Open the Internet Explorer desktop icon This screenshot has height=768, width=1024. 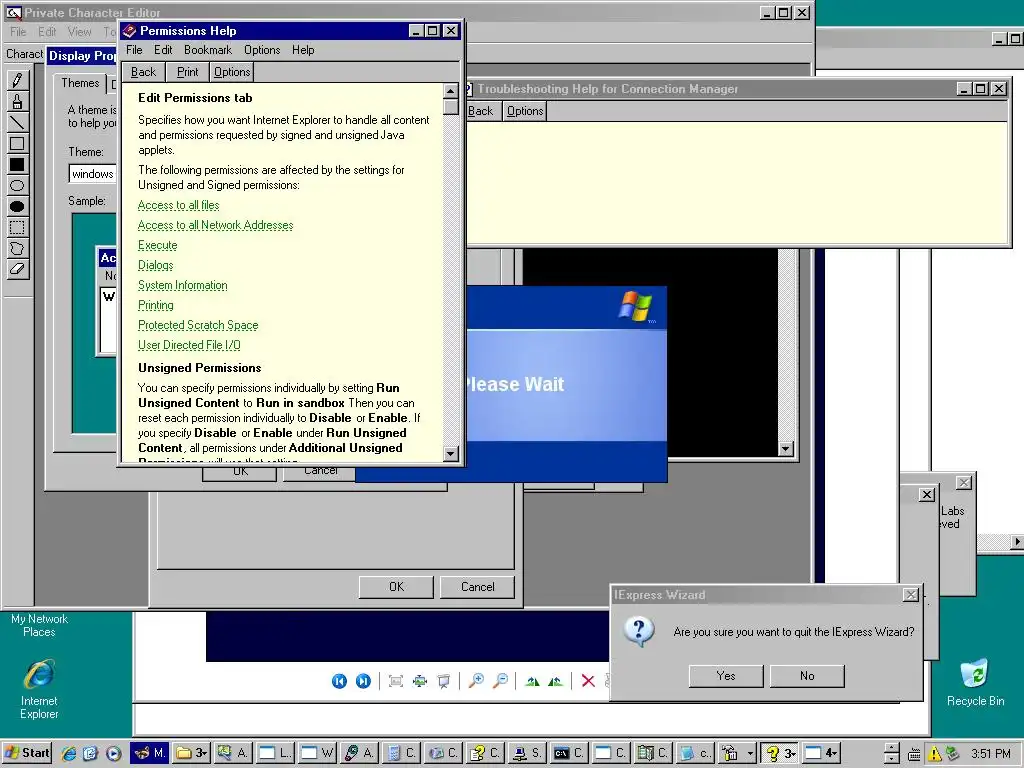tap(39, 689)
